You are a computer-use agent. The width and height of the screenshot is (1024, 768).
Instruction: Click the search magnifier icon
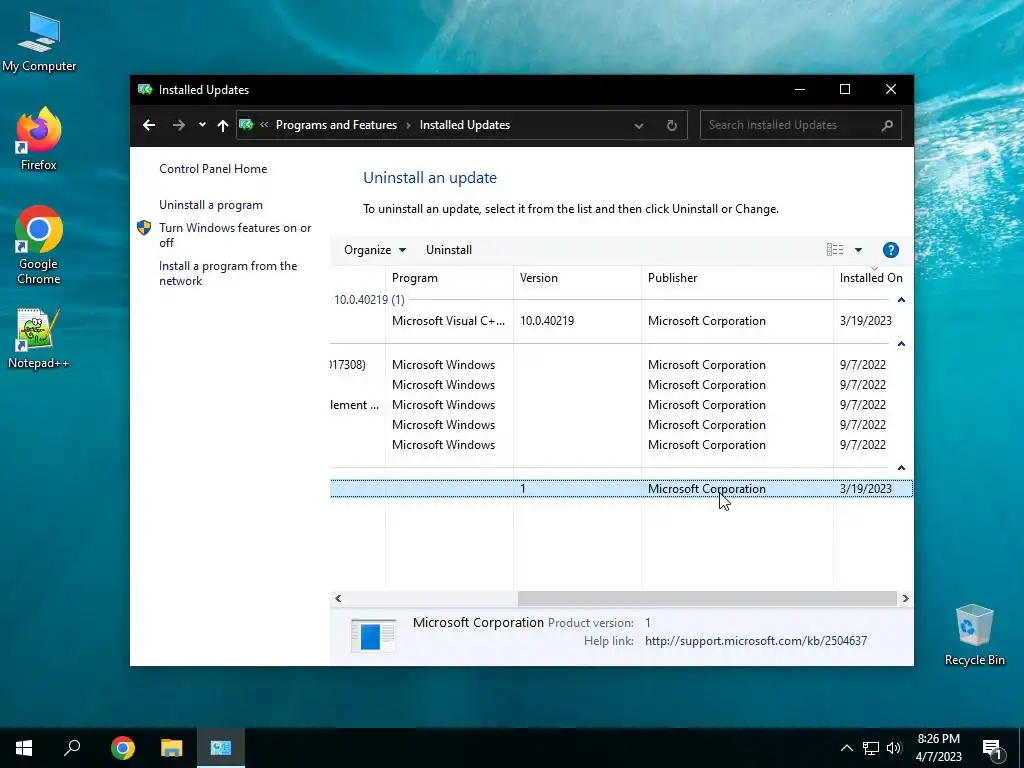[886, 125]
